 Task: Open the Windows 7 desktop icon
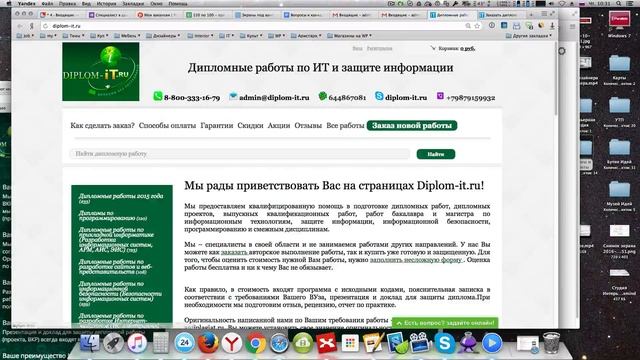coord(619,25)
